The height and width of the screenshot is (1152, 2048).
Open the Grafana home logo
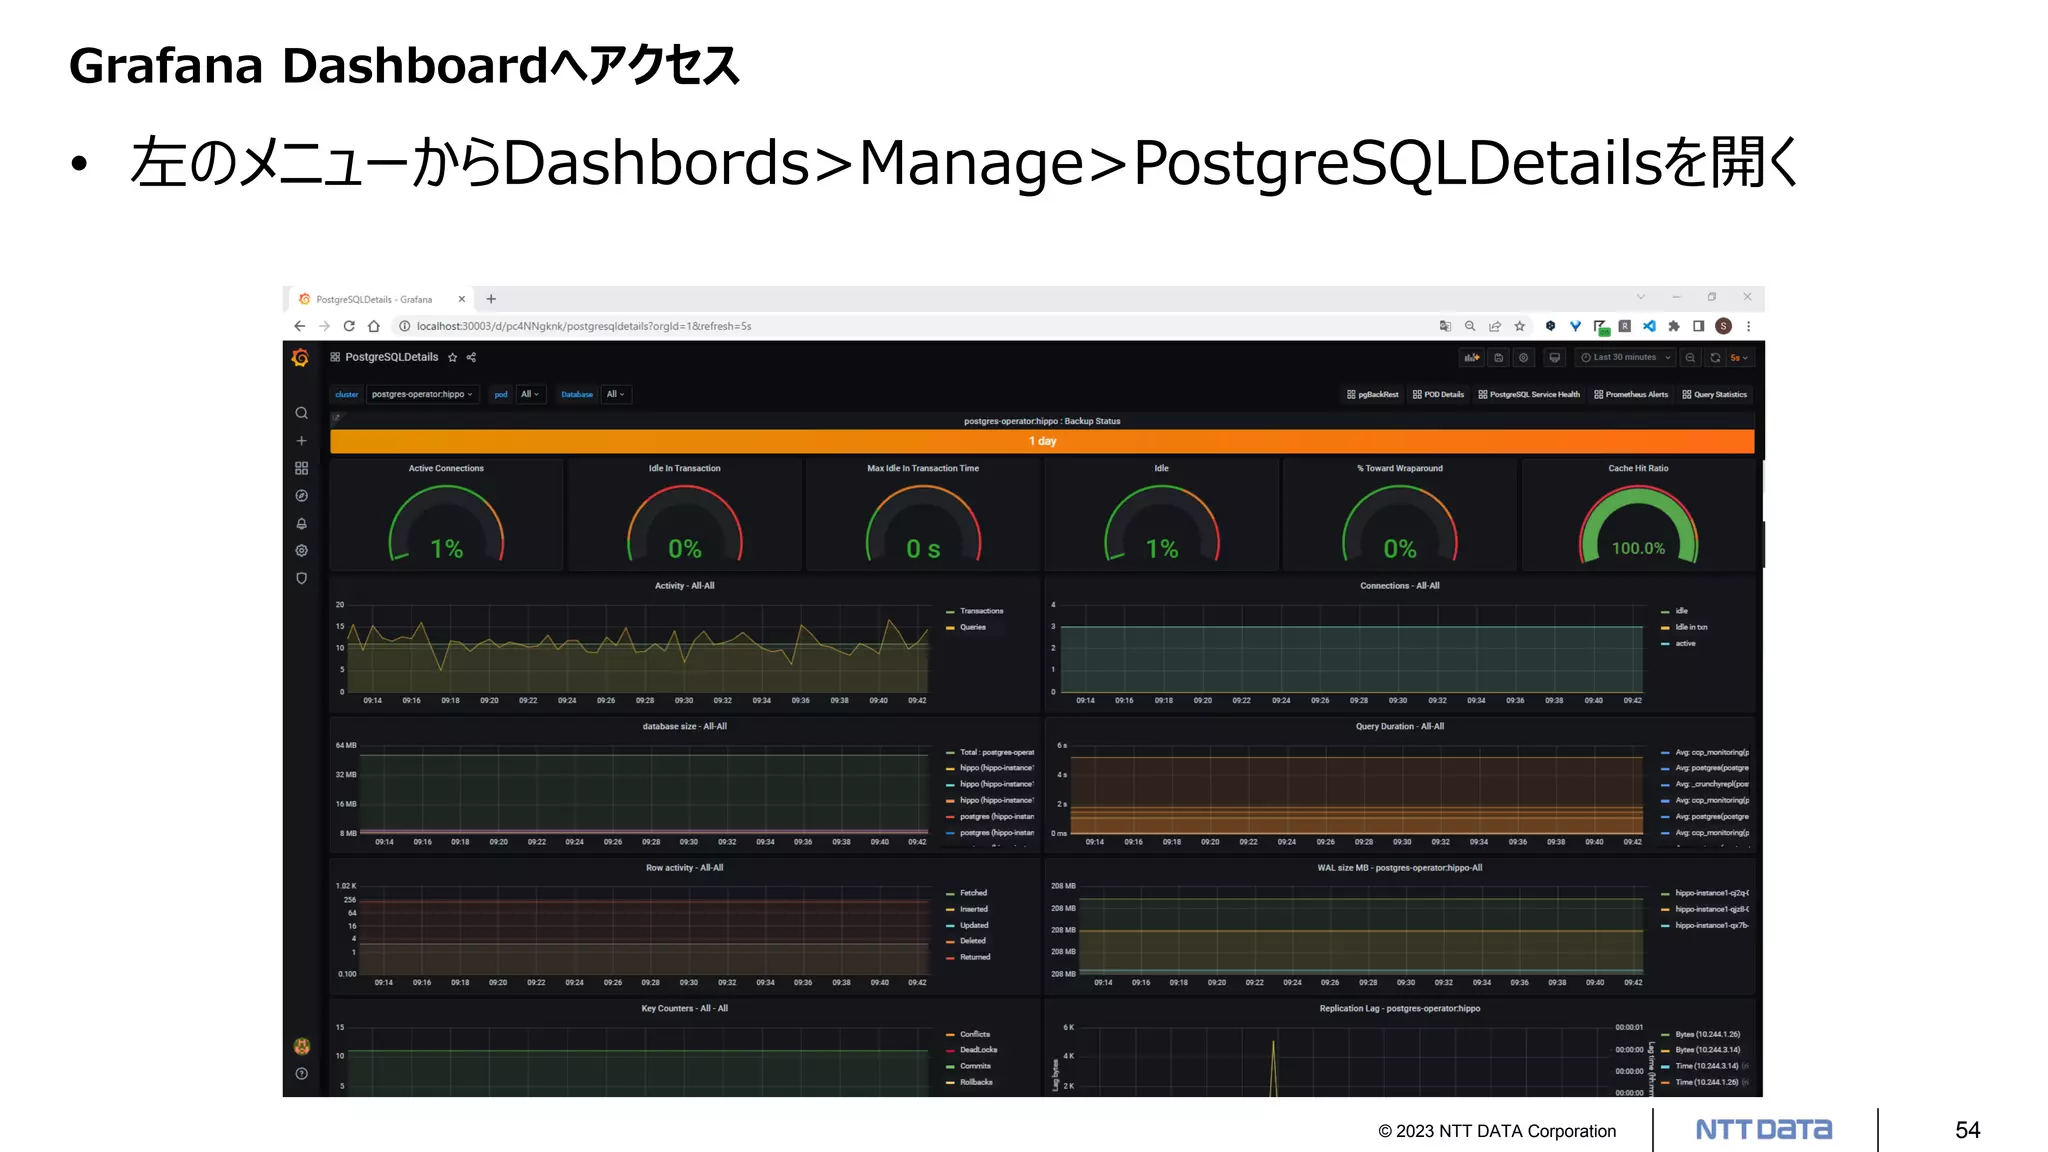[x=300, y=358]
